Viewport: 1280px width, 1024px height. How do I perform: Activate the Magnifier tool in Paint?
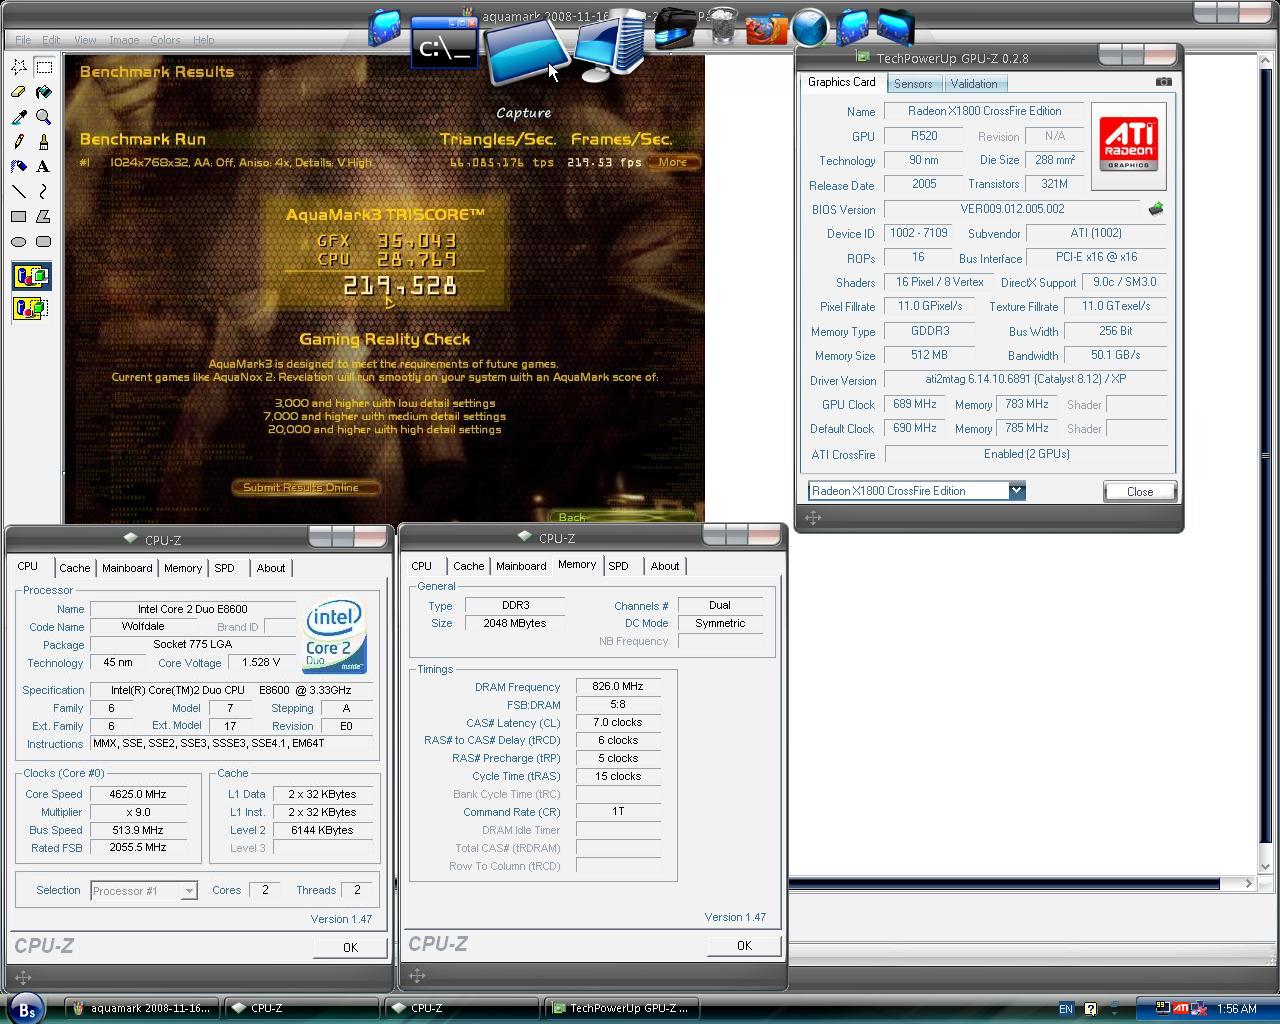click(x=44, y=117)
